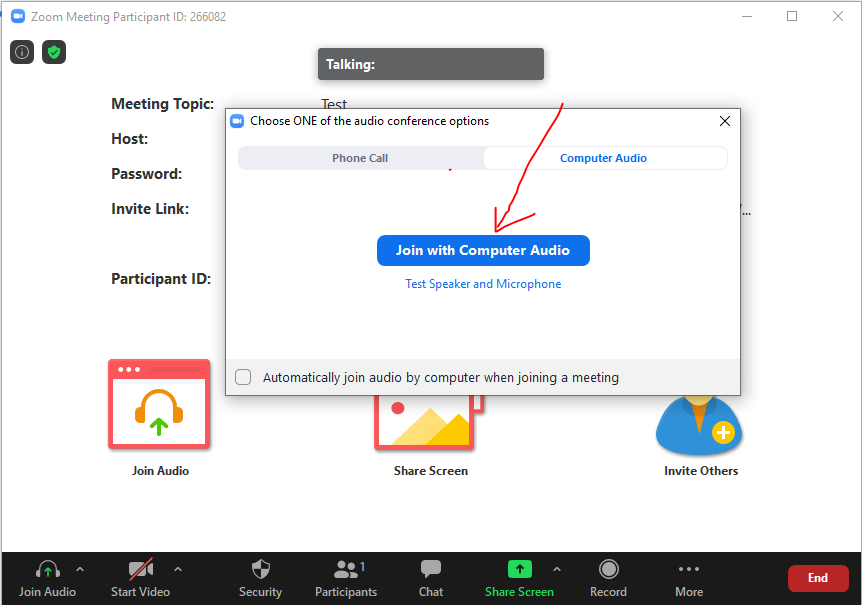Image resolution: width=862 pixels, height=605 pixels.
Task: Close the Zoom Meeting window
Action: point(838,16)
